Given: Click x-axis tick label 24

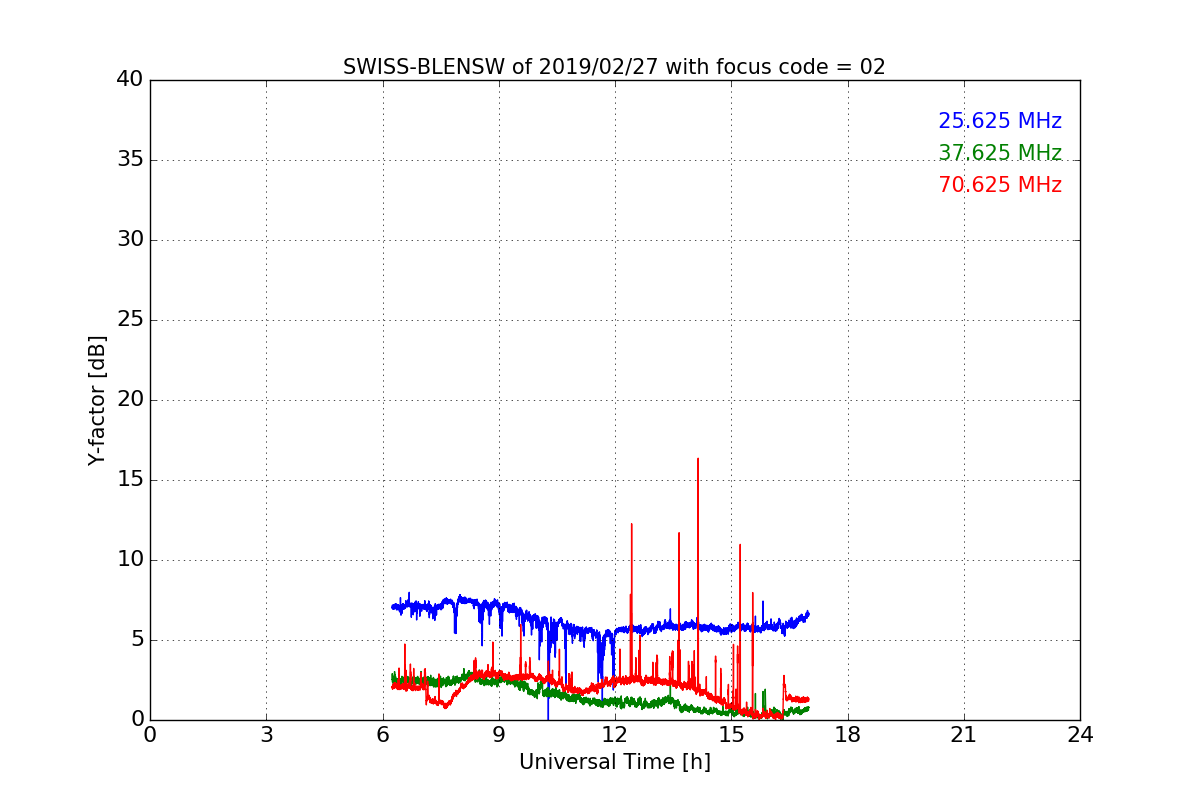Looking at the screenshot, I should coord(1080,735).
